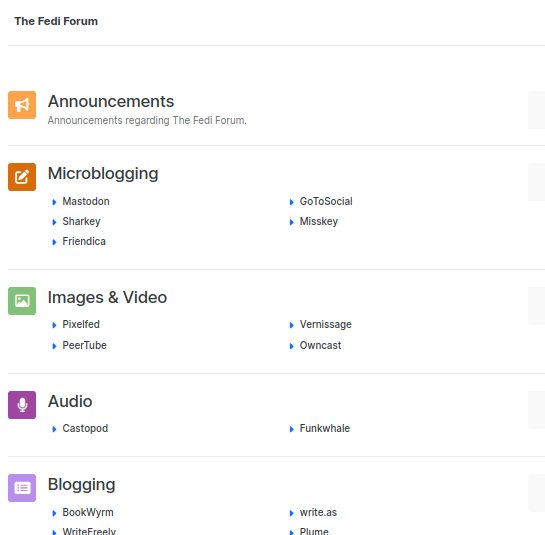
Task: Open the Audio category heading
Action: pos(70,401)
